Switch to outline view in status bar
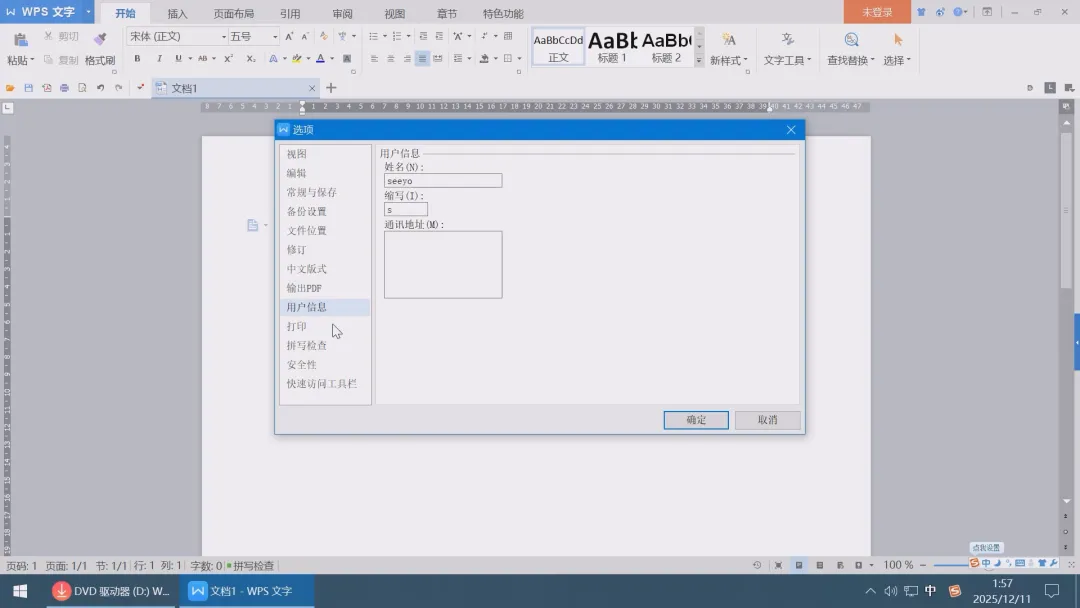Screen dimensions: 1080x608 click(x=820, y=565)
